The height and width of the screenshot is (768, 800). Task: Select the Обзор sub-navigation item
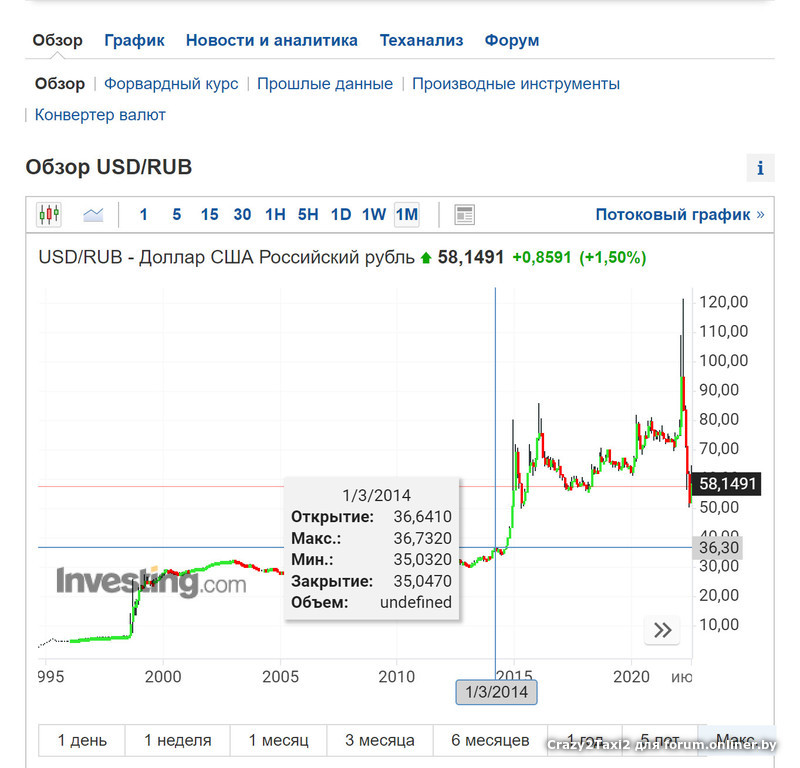point(60,84)
